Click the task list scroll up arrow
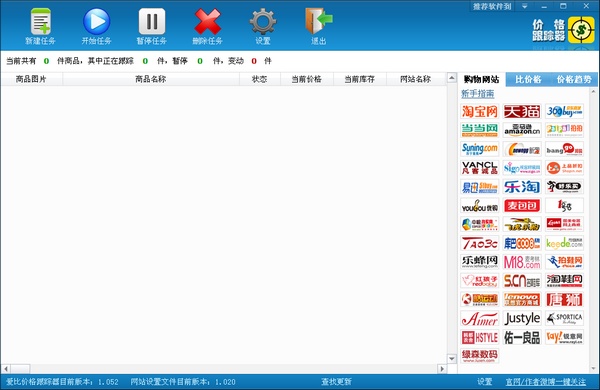This screenshot has height=390, width=600. coord(452,78)
